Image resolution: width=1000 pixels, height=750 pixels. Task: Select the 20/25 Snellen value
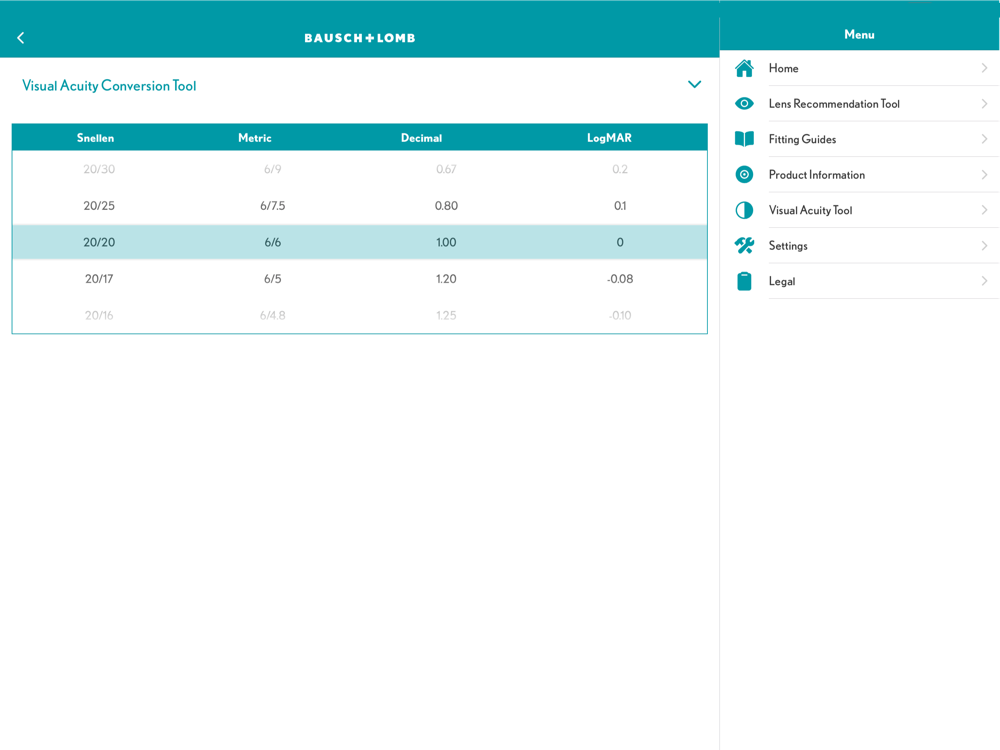pos(99,205)
